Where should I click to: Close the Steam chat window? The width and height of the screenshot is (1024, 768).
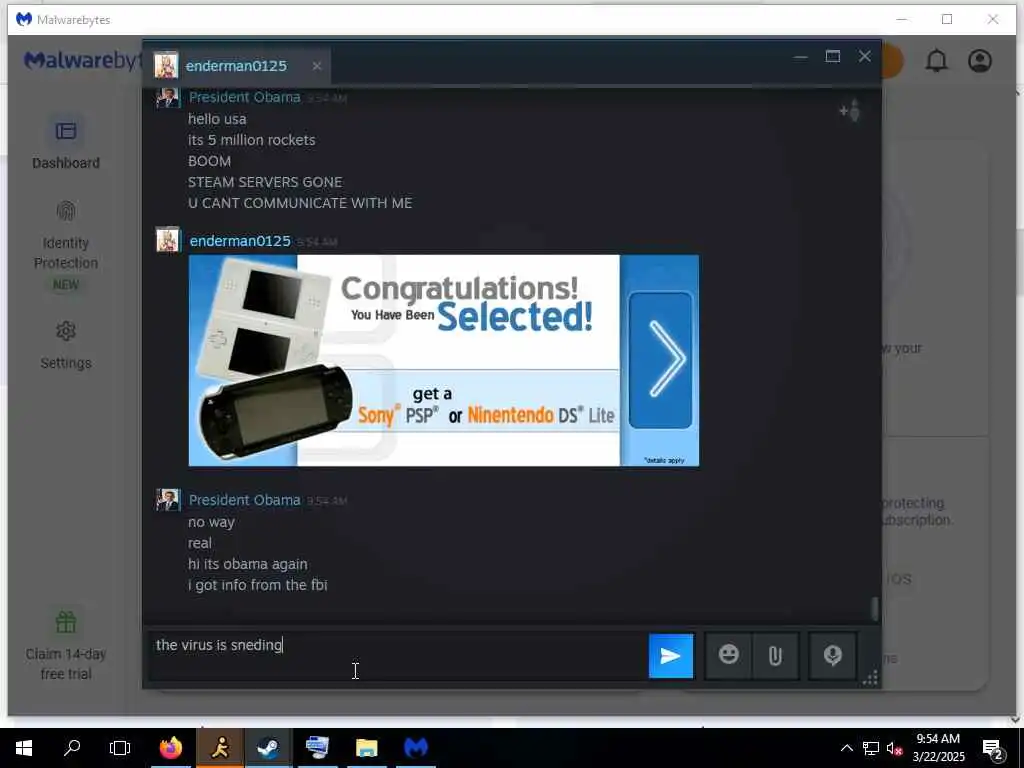click(x=865, y=57)
